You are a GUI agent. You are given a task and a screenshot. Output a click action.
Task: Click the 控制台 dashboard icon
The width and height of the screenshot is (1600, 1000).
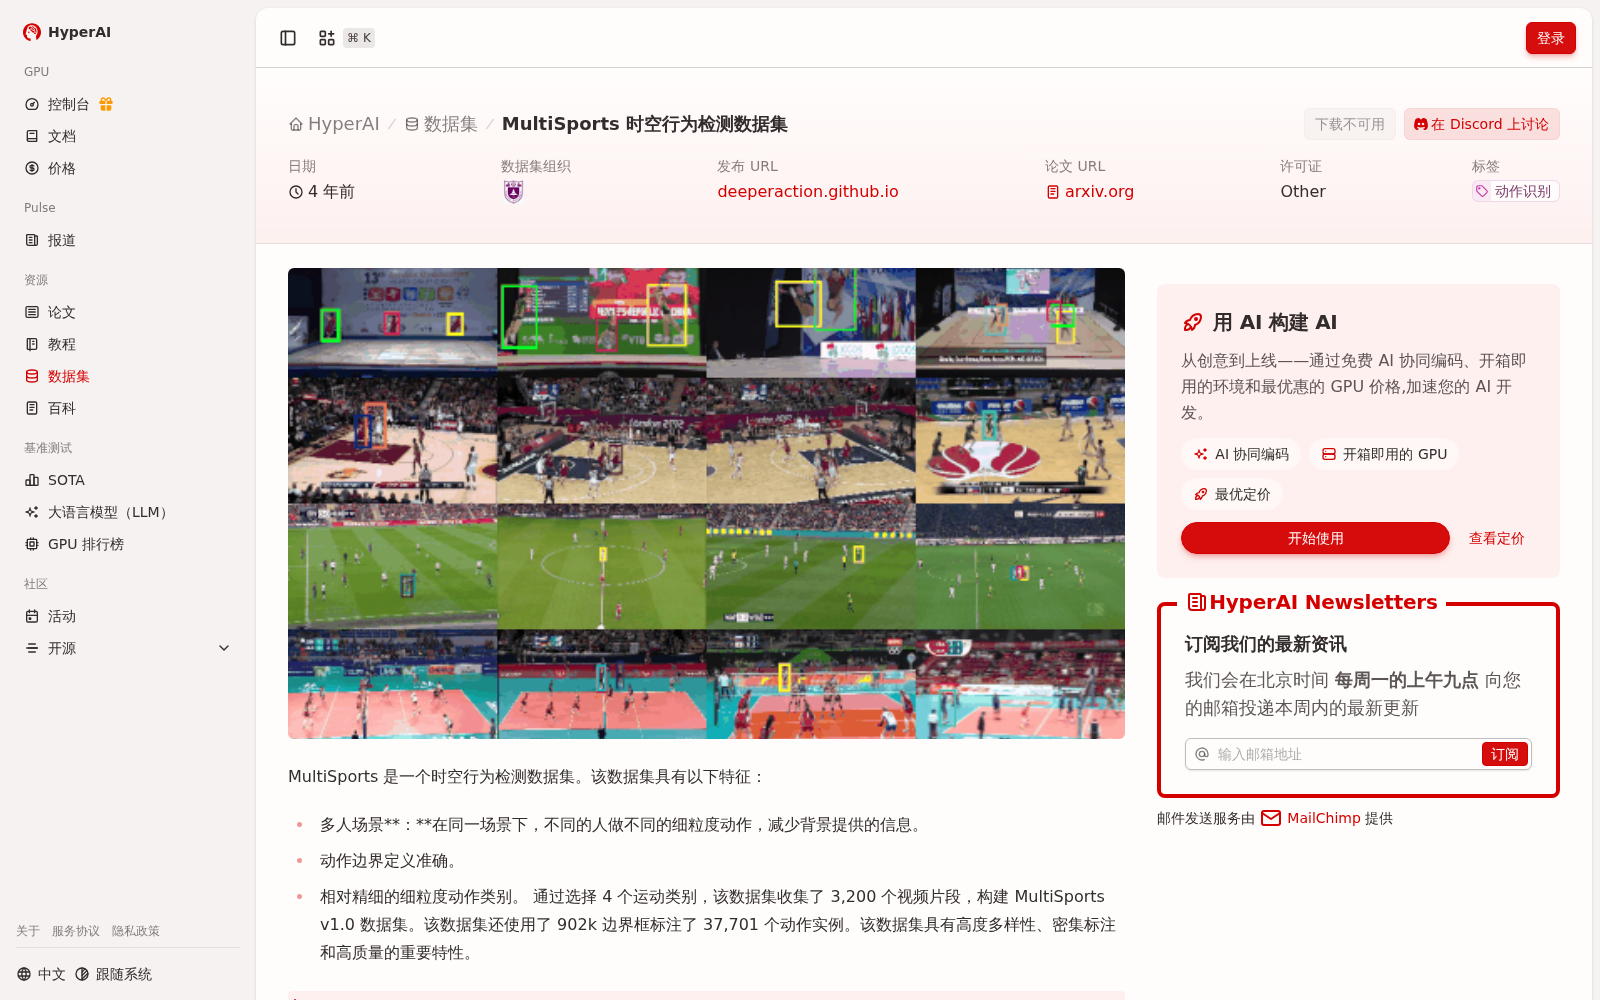pos(32,104)
